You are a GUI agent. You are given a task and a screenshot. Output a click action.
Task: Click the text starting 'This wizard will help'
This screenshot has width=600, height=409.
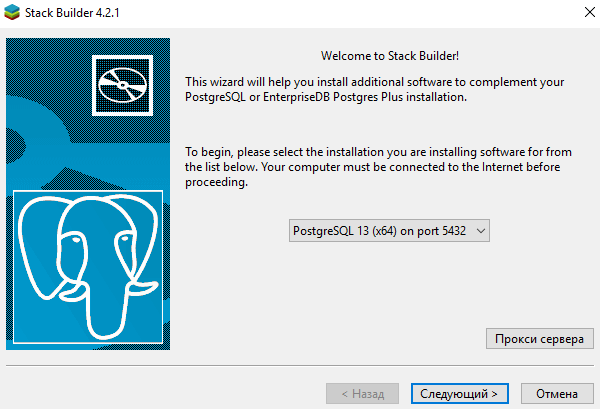click(375, 90)
